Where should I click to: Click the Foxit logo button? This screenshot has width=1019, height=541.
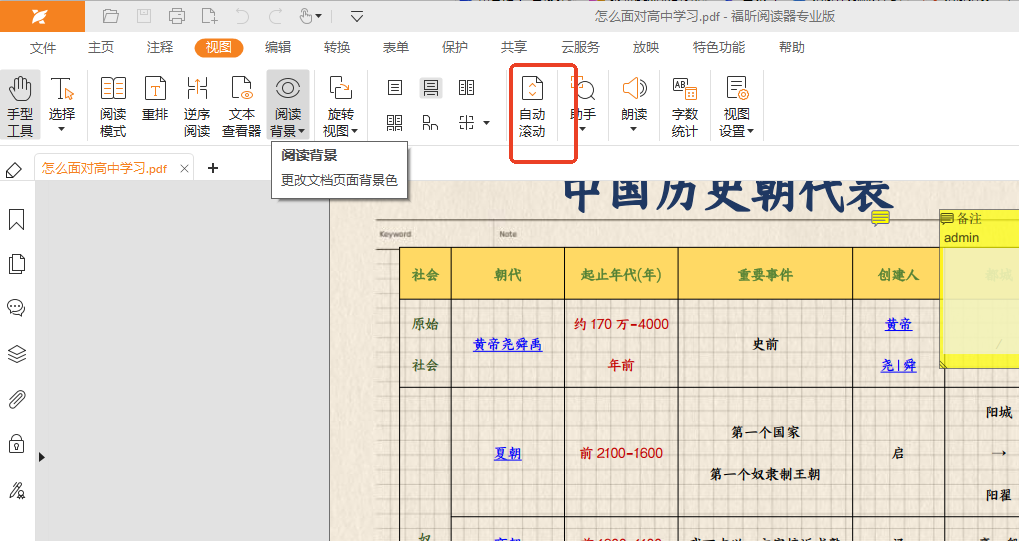(42, 16)
